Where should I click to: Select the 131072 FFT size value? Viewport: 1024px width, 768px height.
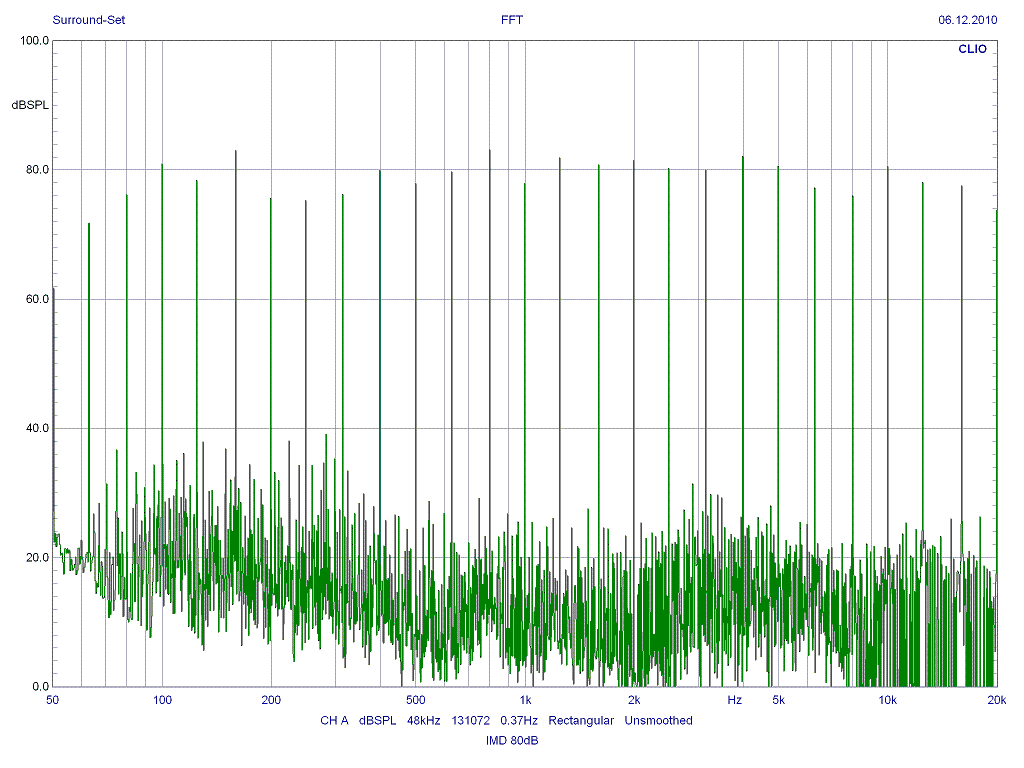[470, 720]
